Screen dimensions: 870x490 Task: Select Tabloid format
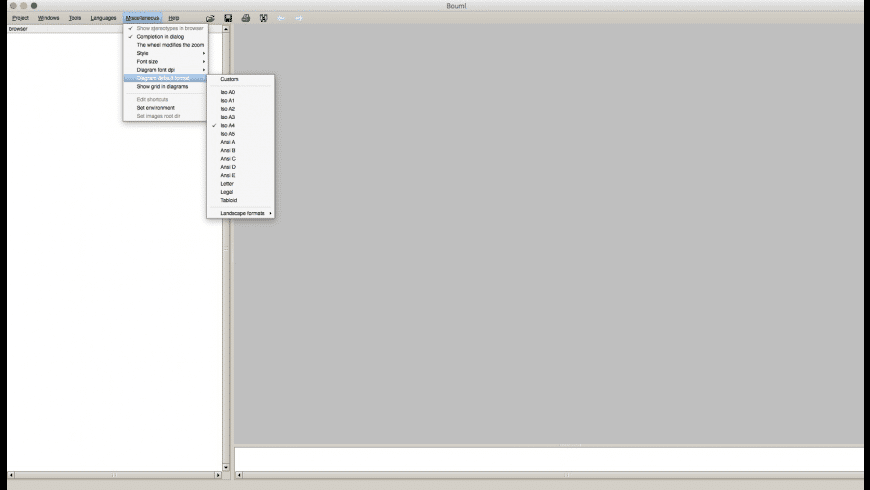click(x=241, y=200)
